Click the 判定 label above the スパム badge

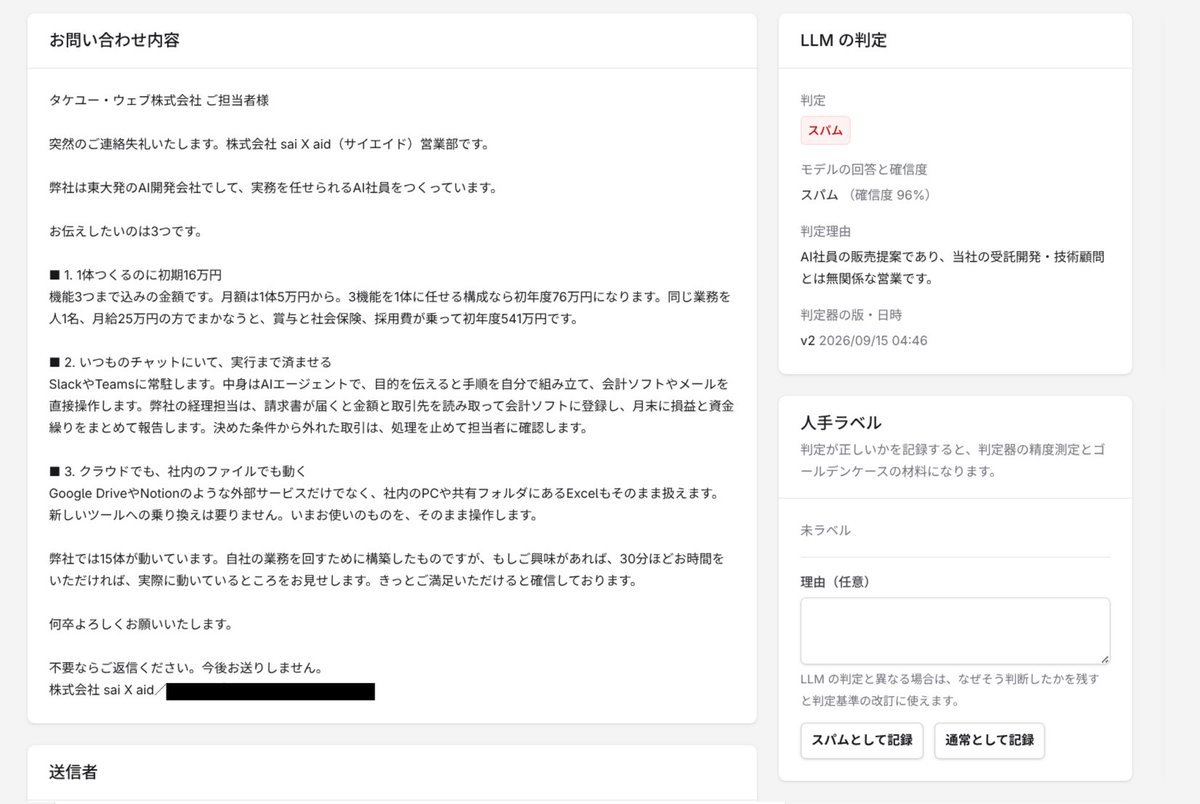click(x=813, y=100)
